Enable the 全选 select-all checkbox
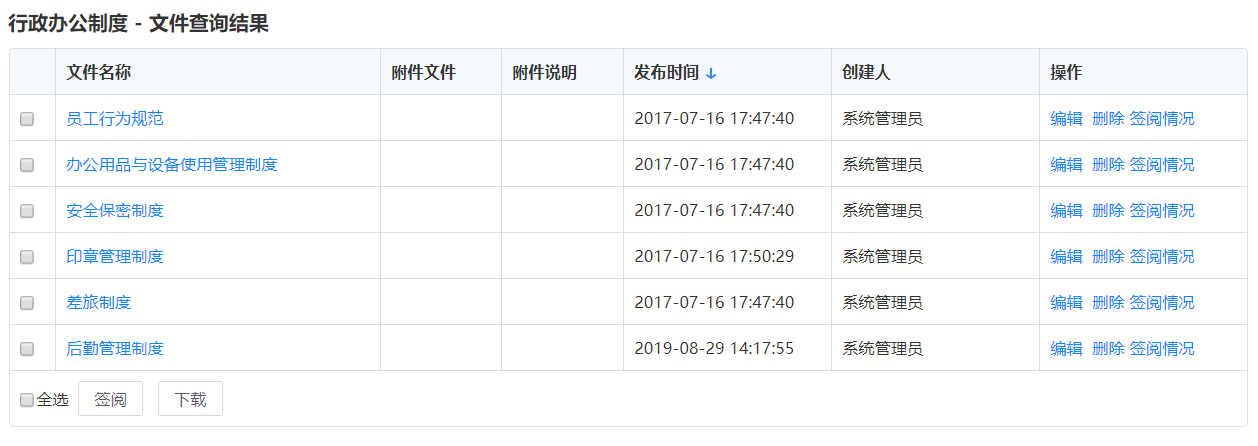Image resolution: width=1258 pixels, height=446 pixels. pyautogui.click(x=27, y=400)
